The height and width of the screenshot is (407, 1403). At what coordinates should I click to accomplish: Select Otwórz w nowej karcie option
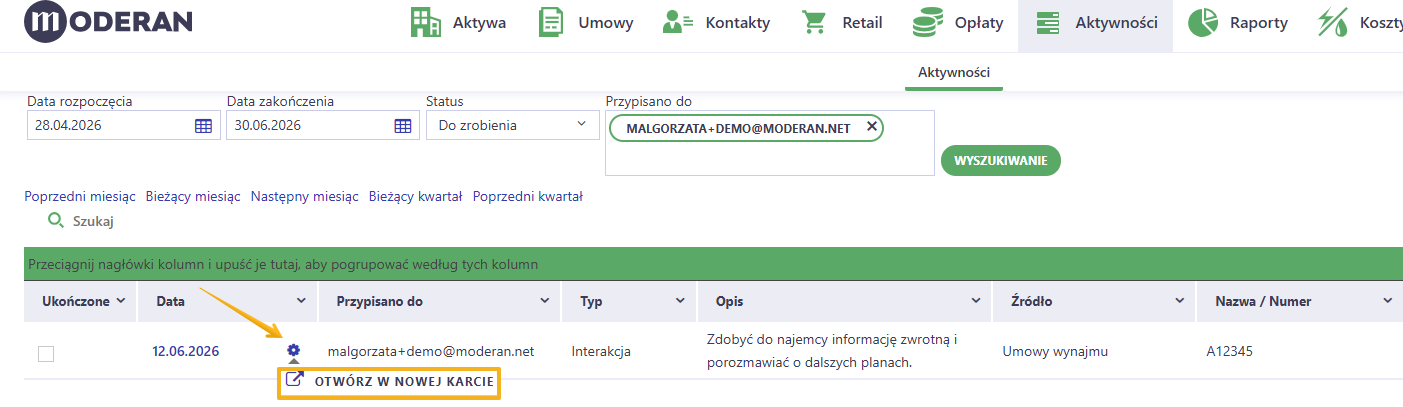[389, 381]
